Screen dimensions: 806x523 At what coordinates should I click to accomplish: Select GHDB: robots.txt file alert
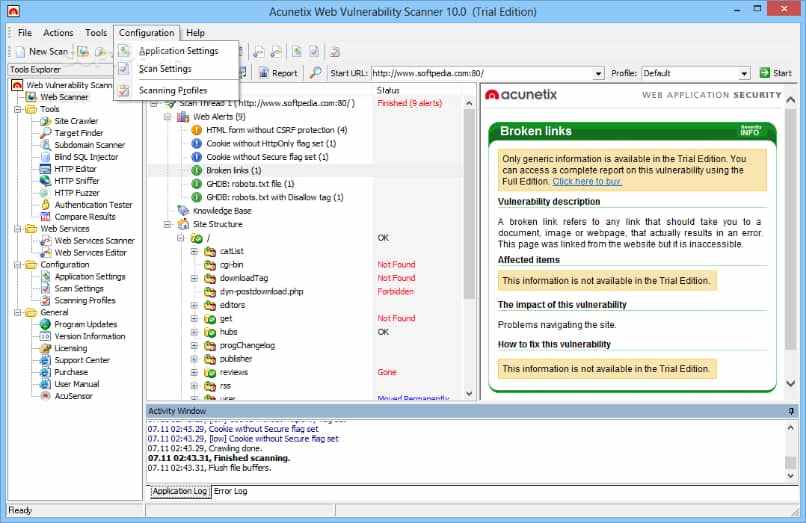[250, 184]
